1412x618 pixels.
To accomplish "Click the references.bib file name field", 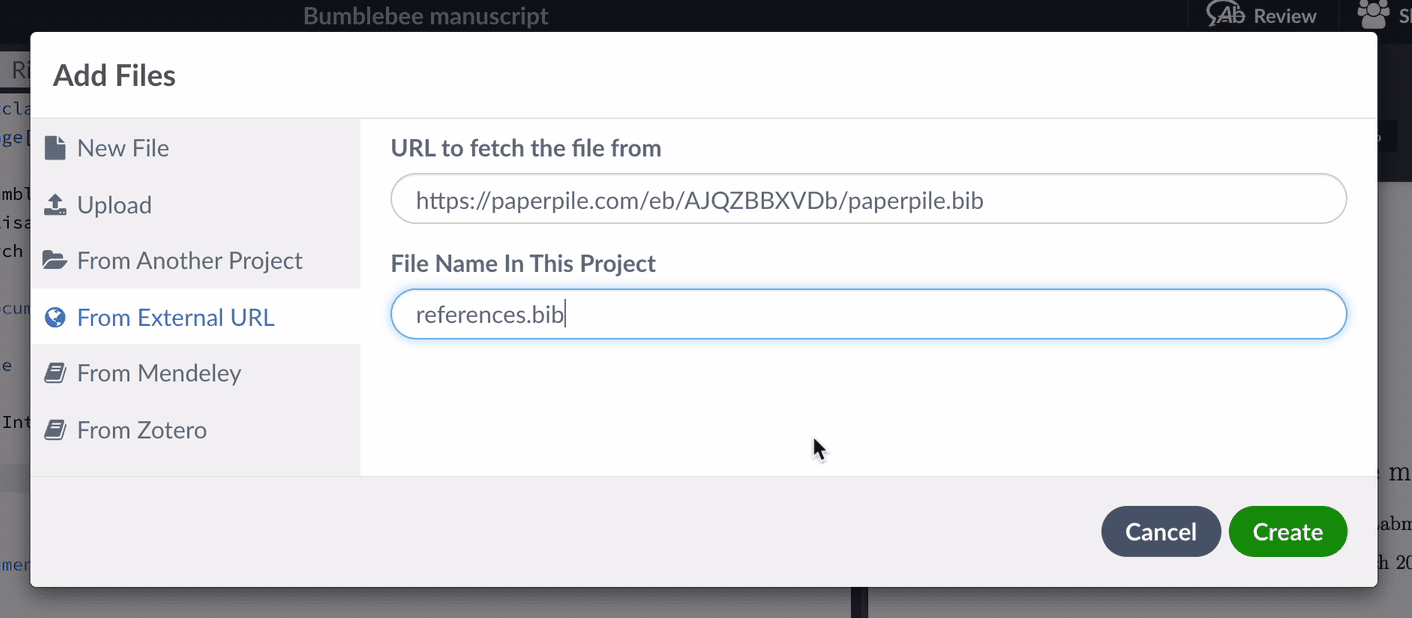I will point(868,315).
